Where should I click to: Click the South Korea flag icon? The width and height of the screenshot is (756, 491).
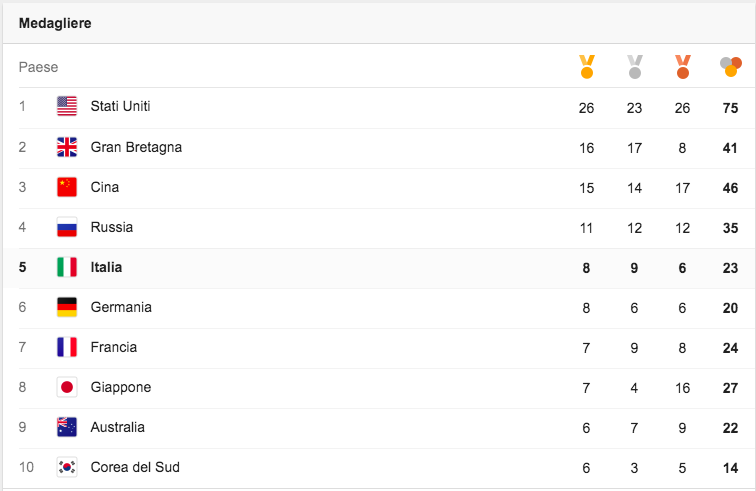[67, 467]
